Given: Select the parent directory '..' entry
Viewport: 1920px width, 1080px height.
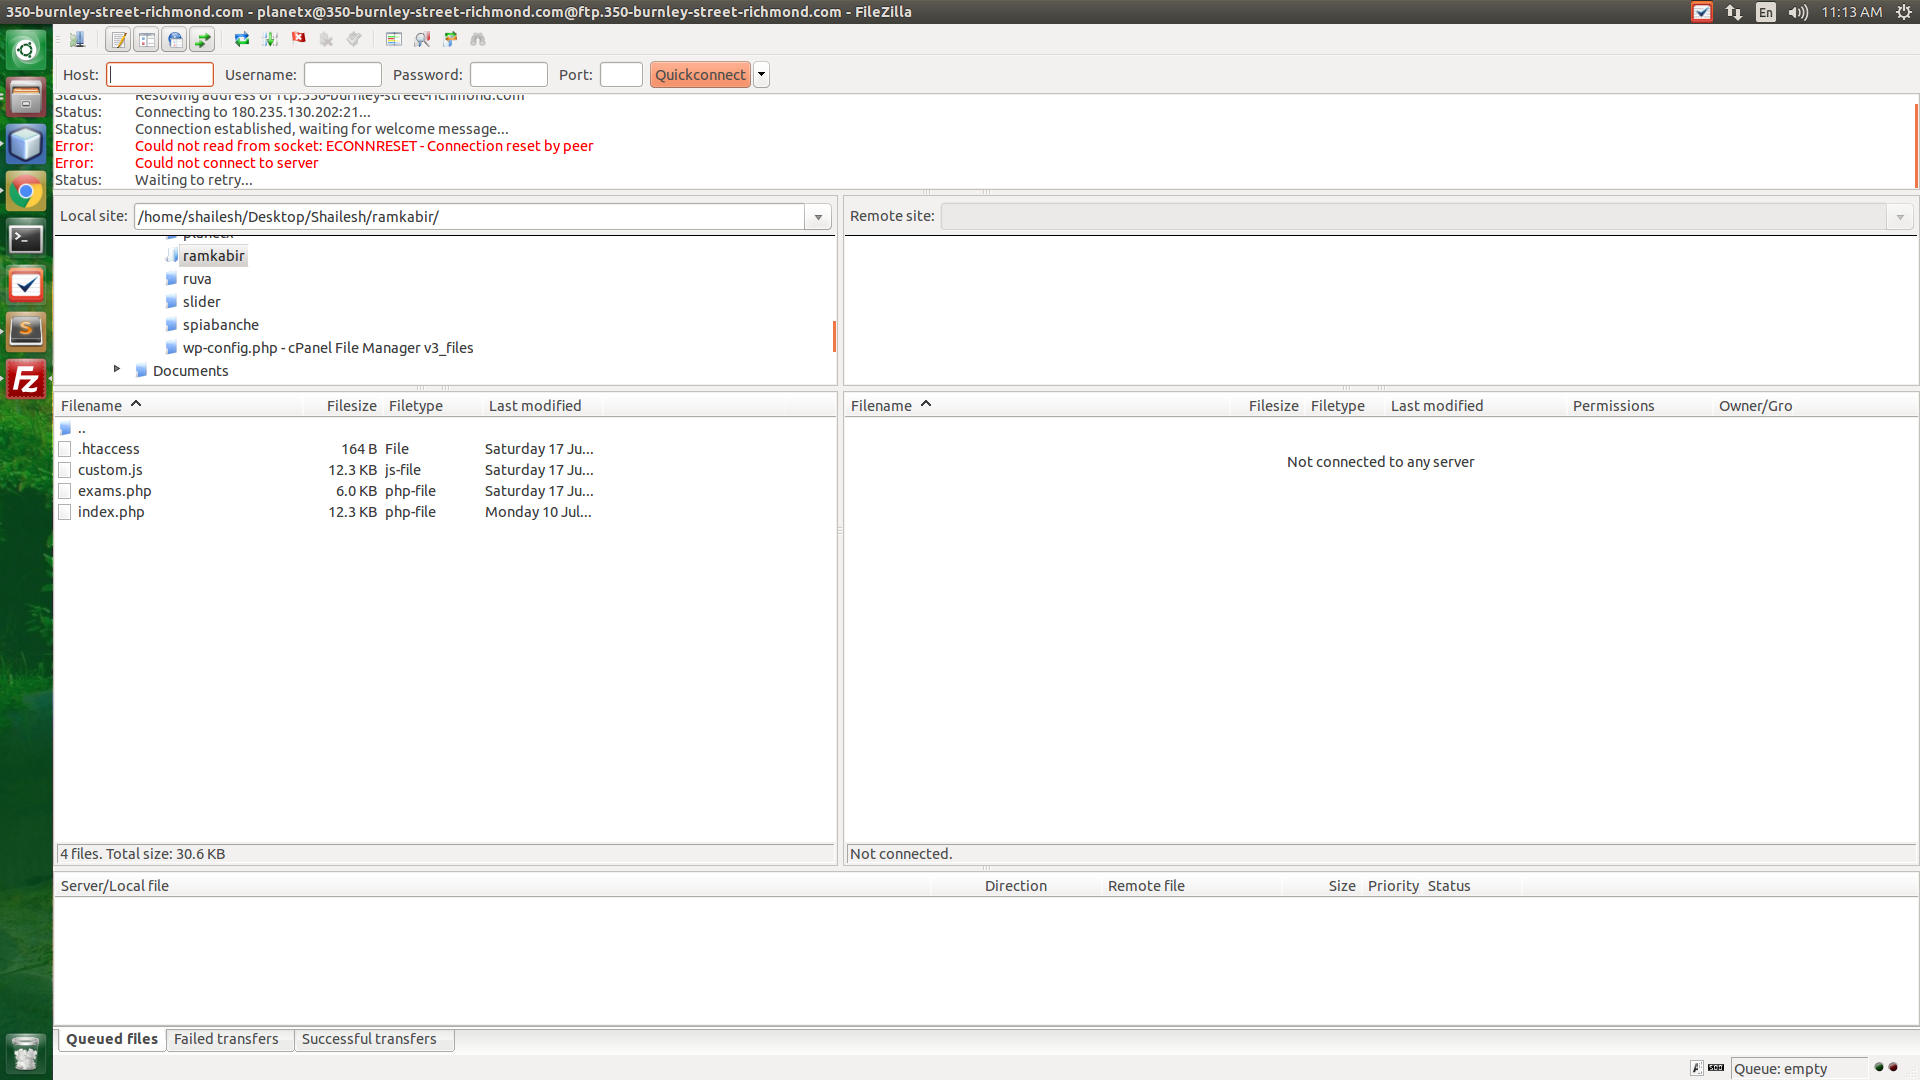Looking at the screenshot, I should [81, 429].
